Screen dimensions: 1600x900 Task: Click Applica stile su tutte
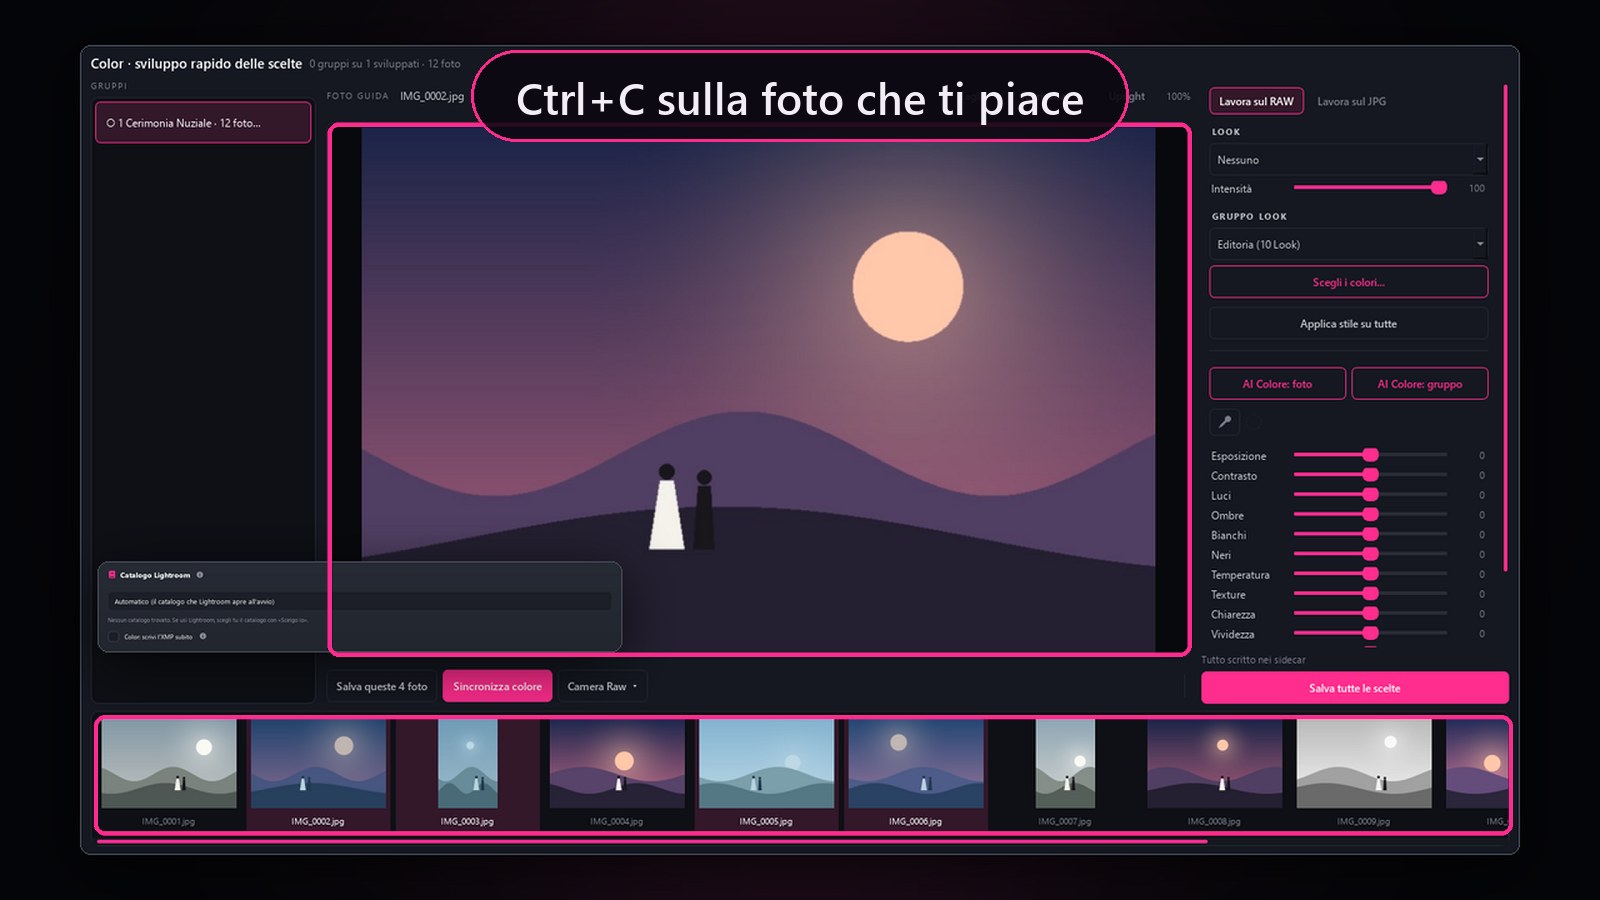point(1348,324)
